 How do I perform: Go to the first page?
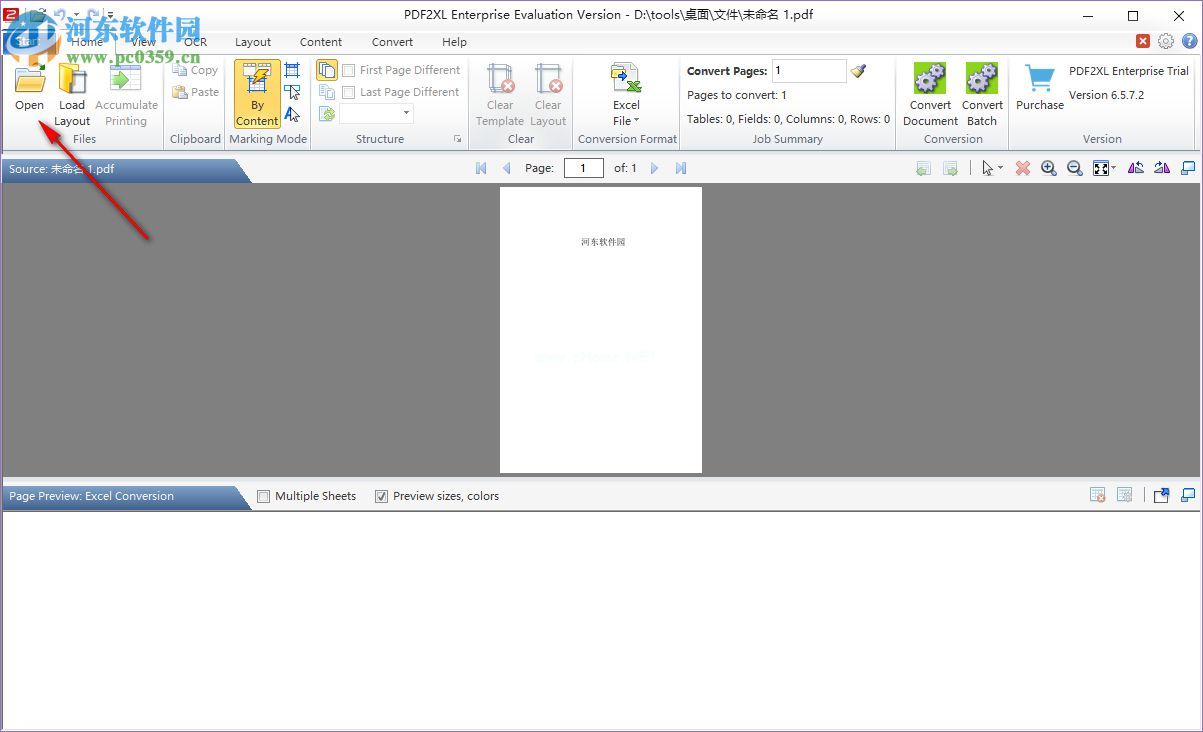tap(481, 168)
